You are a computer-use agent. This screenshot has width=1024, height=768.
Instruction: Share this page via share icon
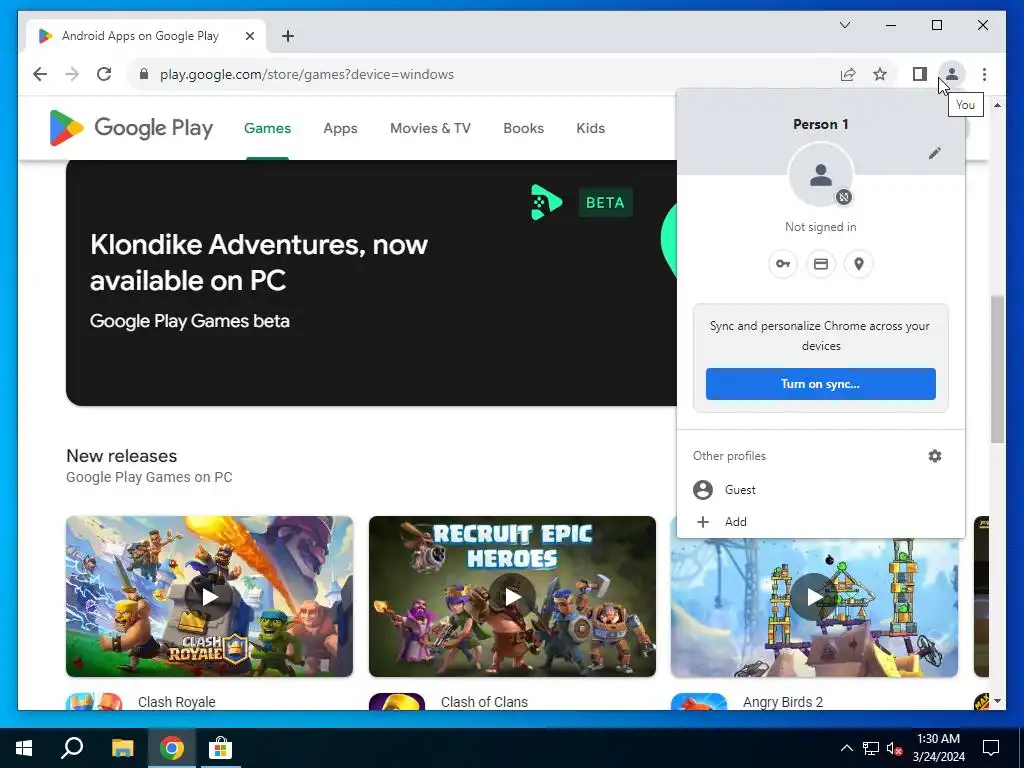click(848, 74)
